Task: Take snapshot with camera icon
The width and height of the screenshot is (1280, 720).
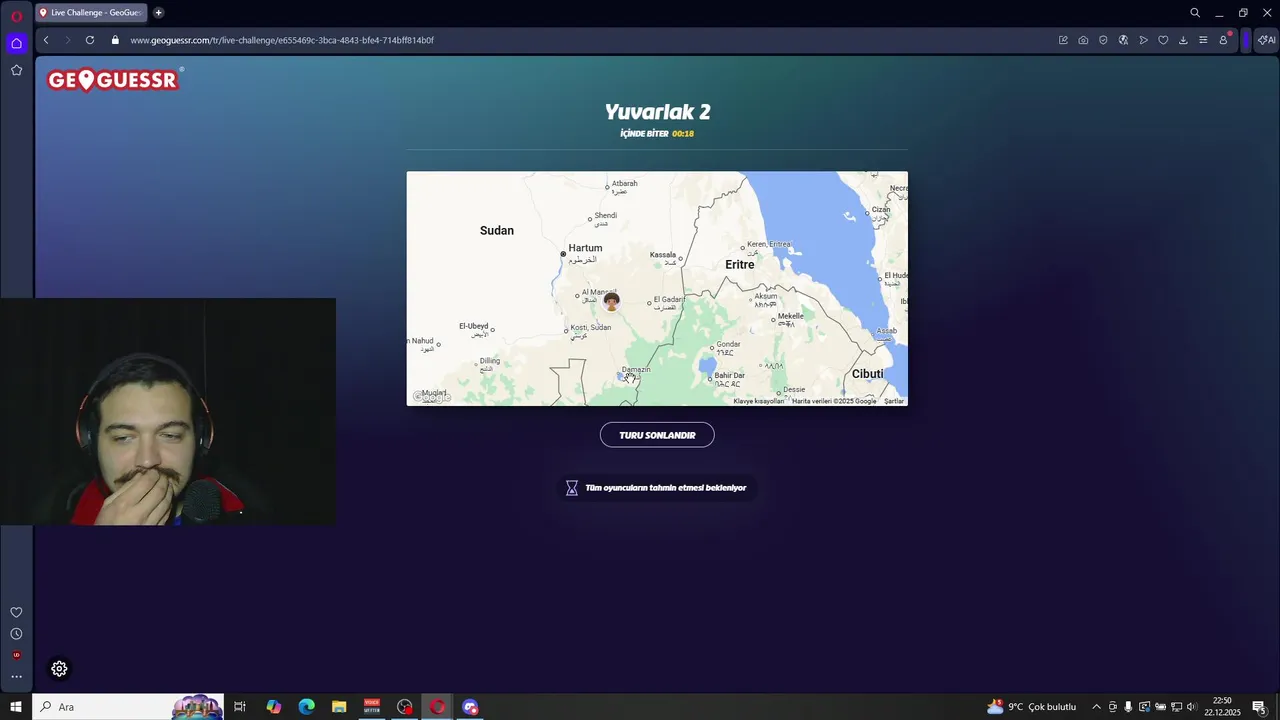Action: (x=1083, y=40)
